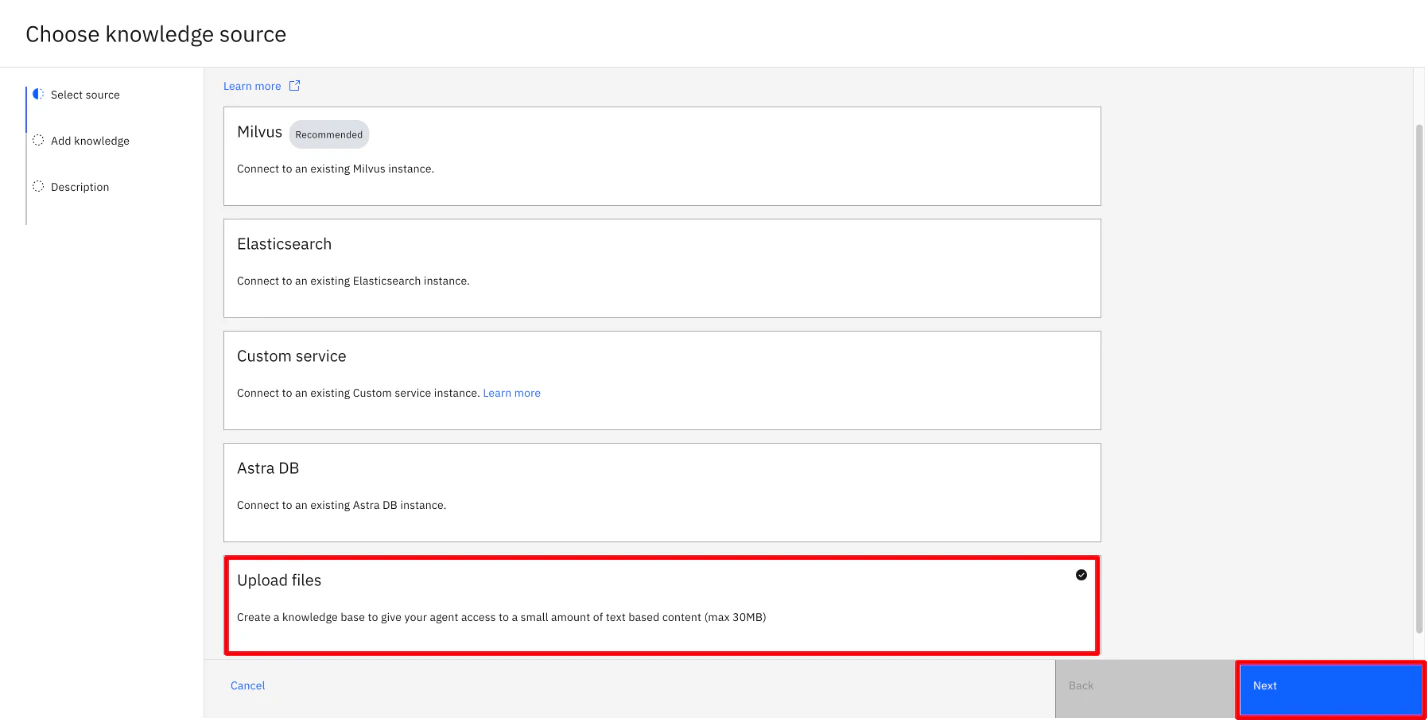Choose the Upload files source card
This screenshot has width=1428, height=720.
pos(662,605)
